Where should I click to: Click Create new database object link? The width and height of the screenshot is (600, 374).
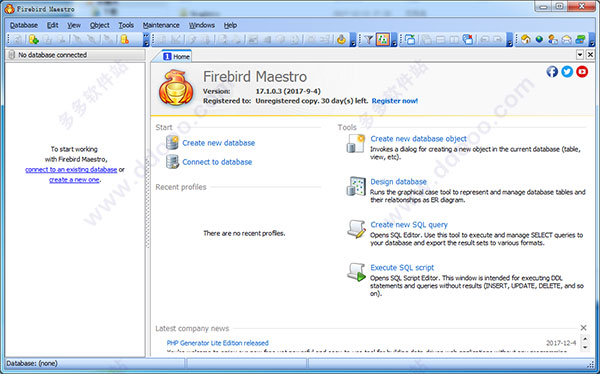pos(419,139)
